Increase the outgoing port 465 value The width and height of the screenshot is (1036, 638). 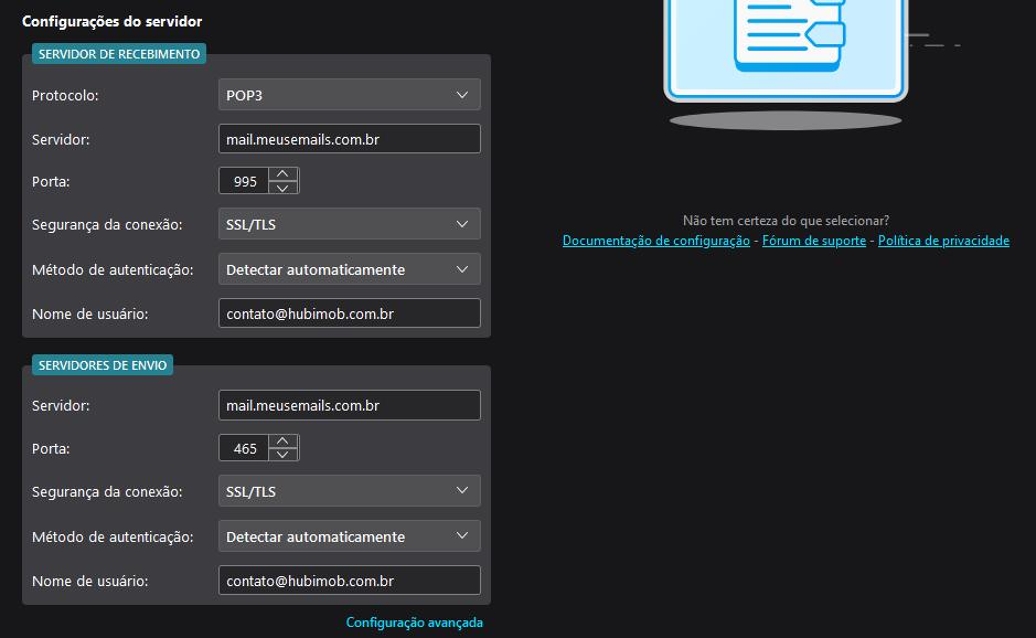click(x=284, y=441)
